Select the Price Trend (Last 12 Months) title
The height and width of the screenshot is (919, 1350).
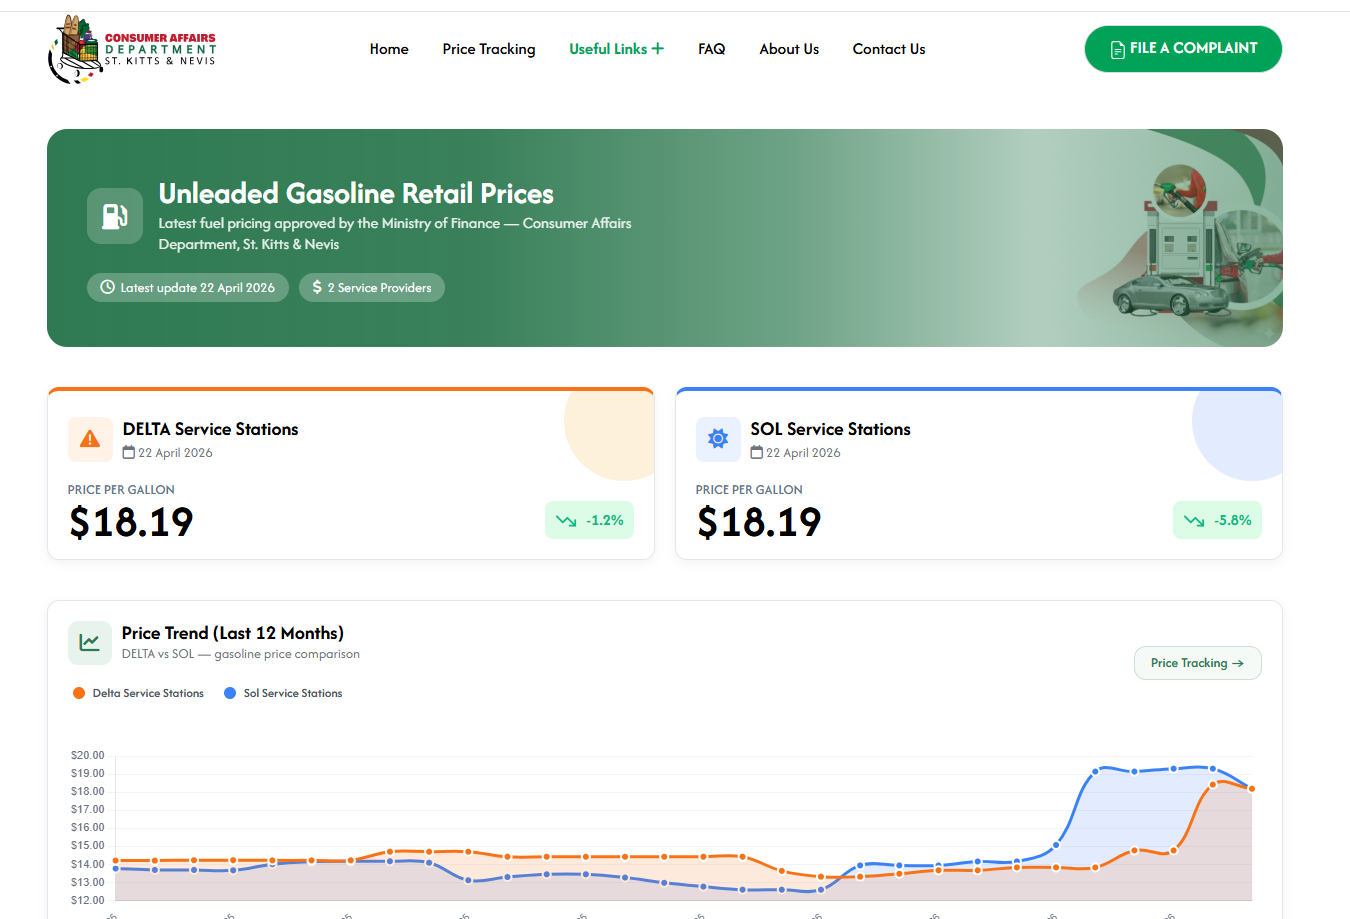(x=233, y=633)
